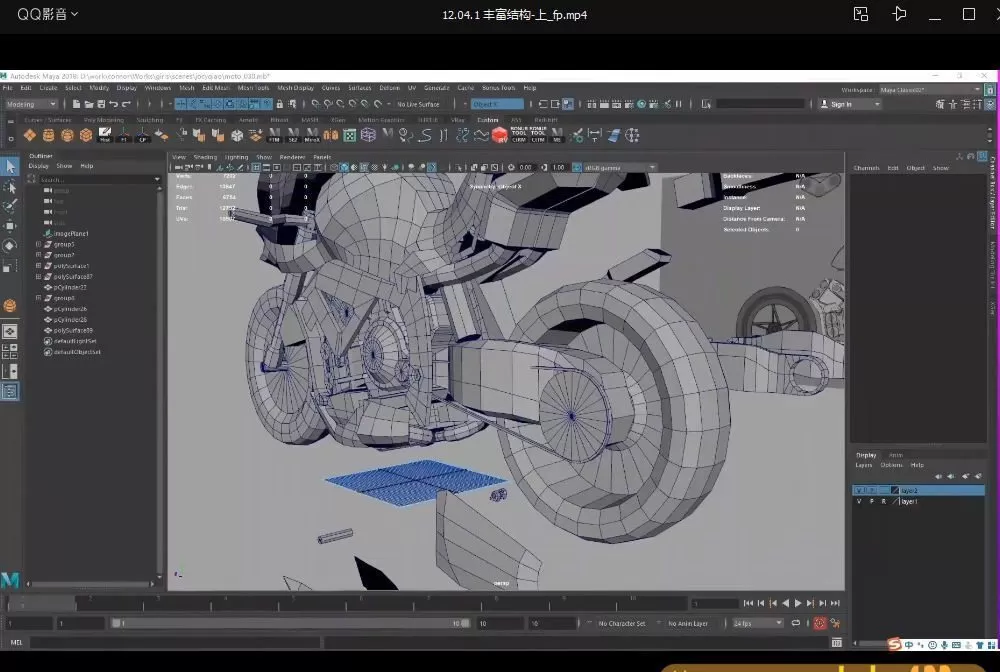Click No Live Surface field
The image size is (1000, 672).
pyautogui.click(x=418, y=104)
